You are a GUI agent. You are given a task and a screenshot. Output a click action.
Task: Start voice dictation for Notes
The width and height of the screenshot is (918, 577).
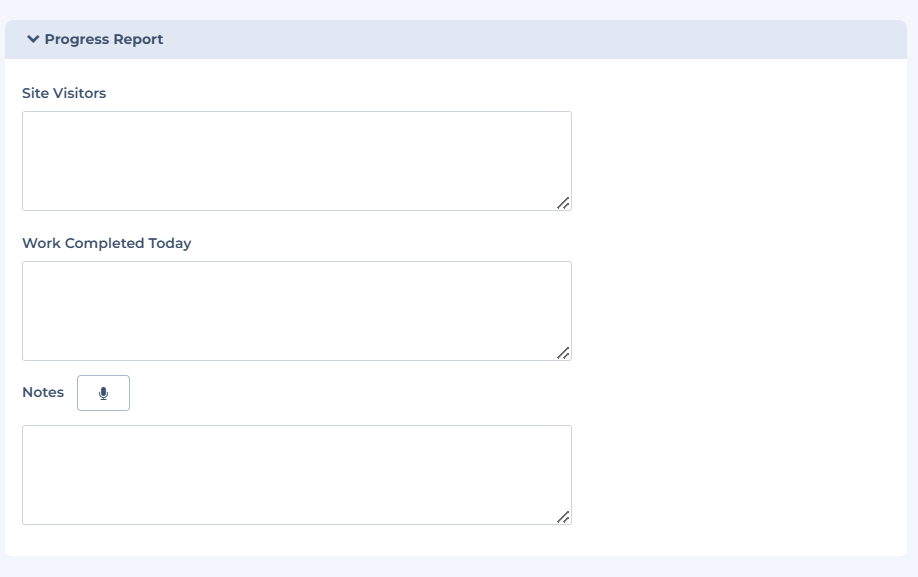coord(103,393)
